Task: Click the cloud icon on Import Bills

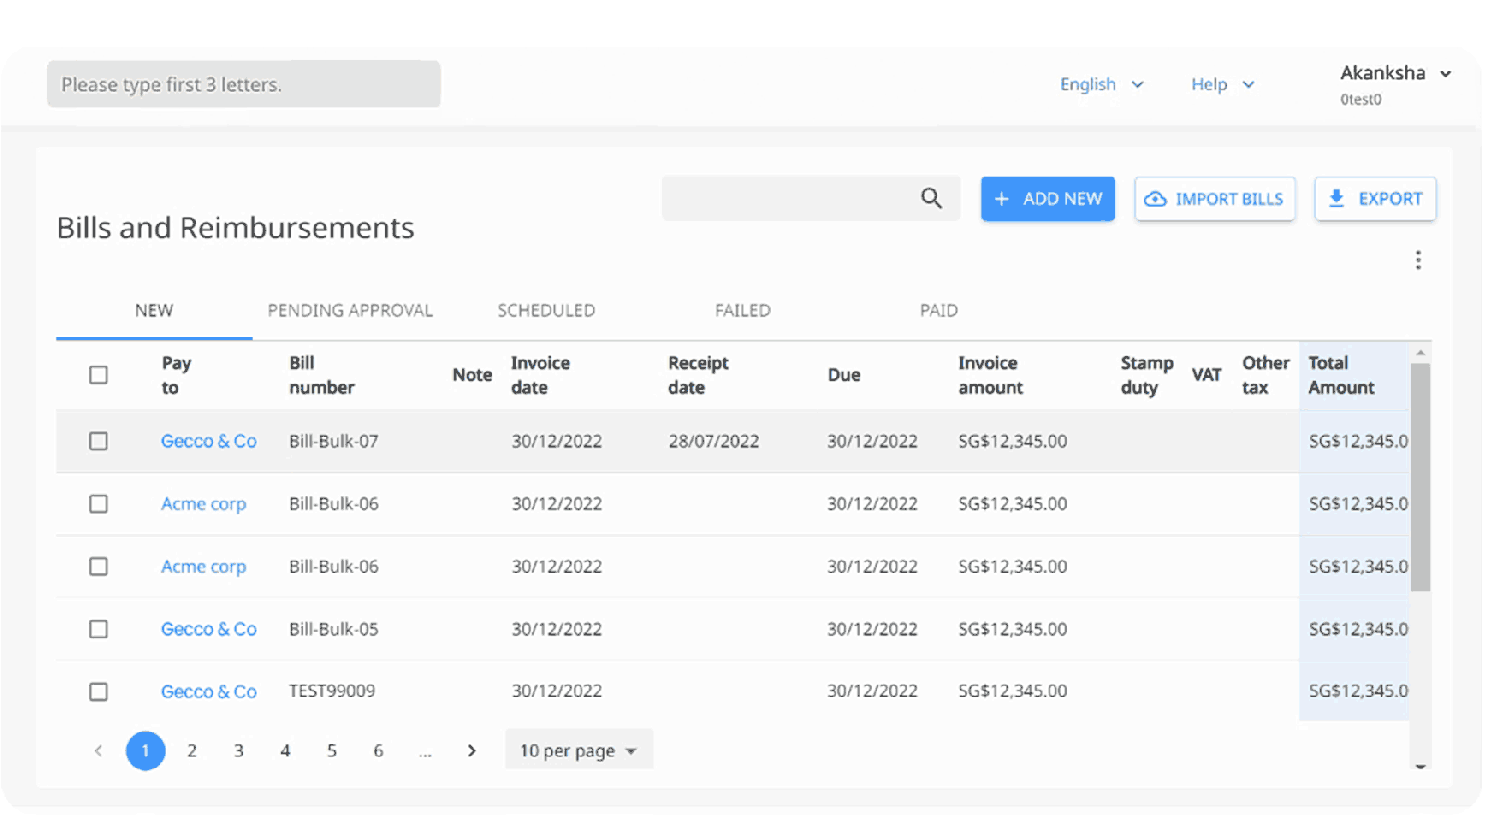Action: point(1155,199)
